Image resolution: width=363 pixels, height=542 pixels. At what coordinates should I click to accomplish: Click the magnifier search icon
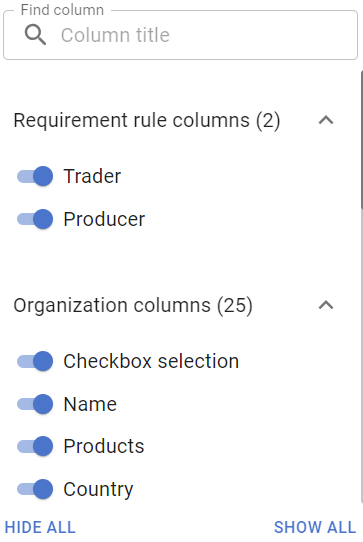(x=35, y=35)
